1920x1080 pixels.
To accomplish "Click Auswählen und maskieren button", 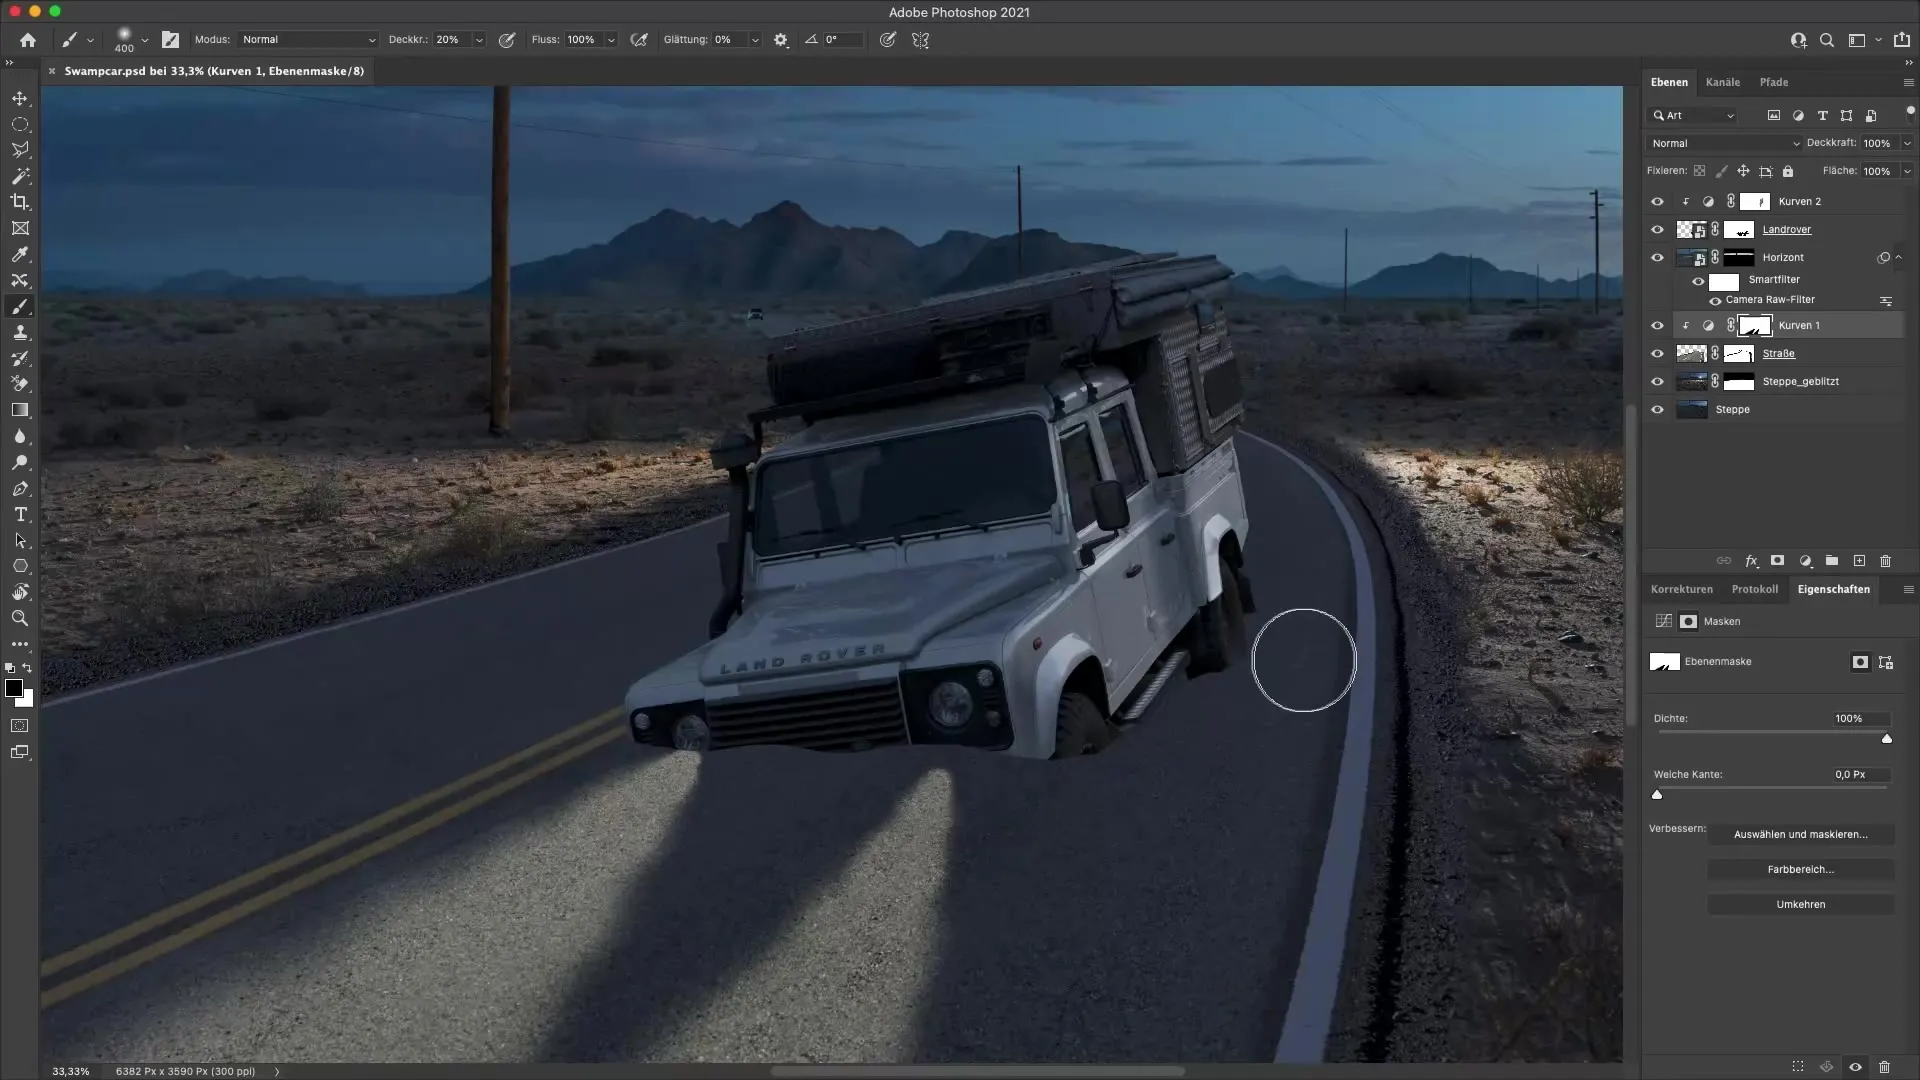I will point(1800,834).
